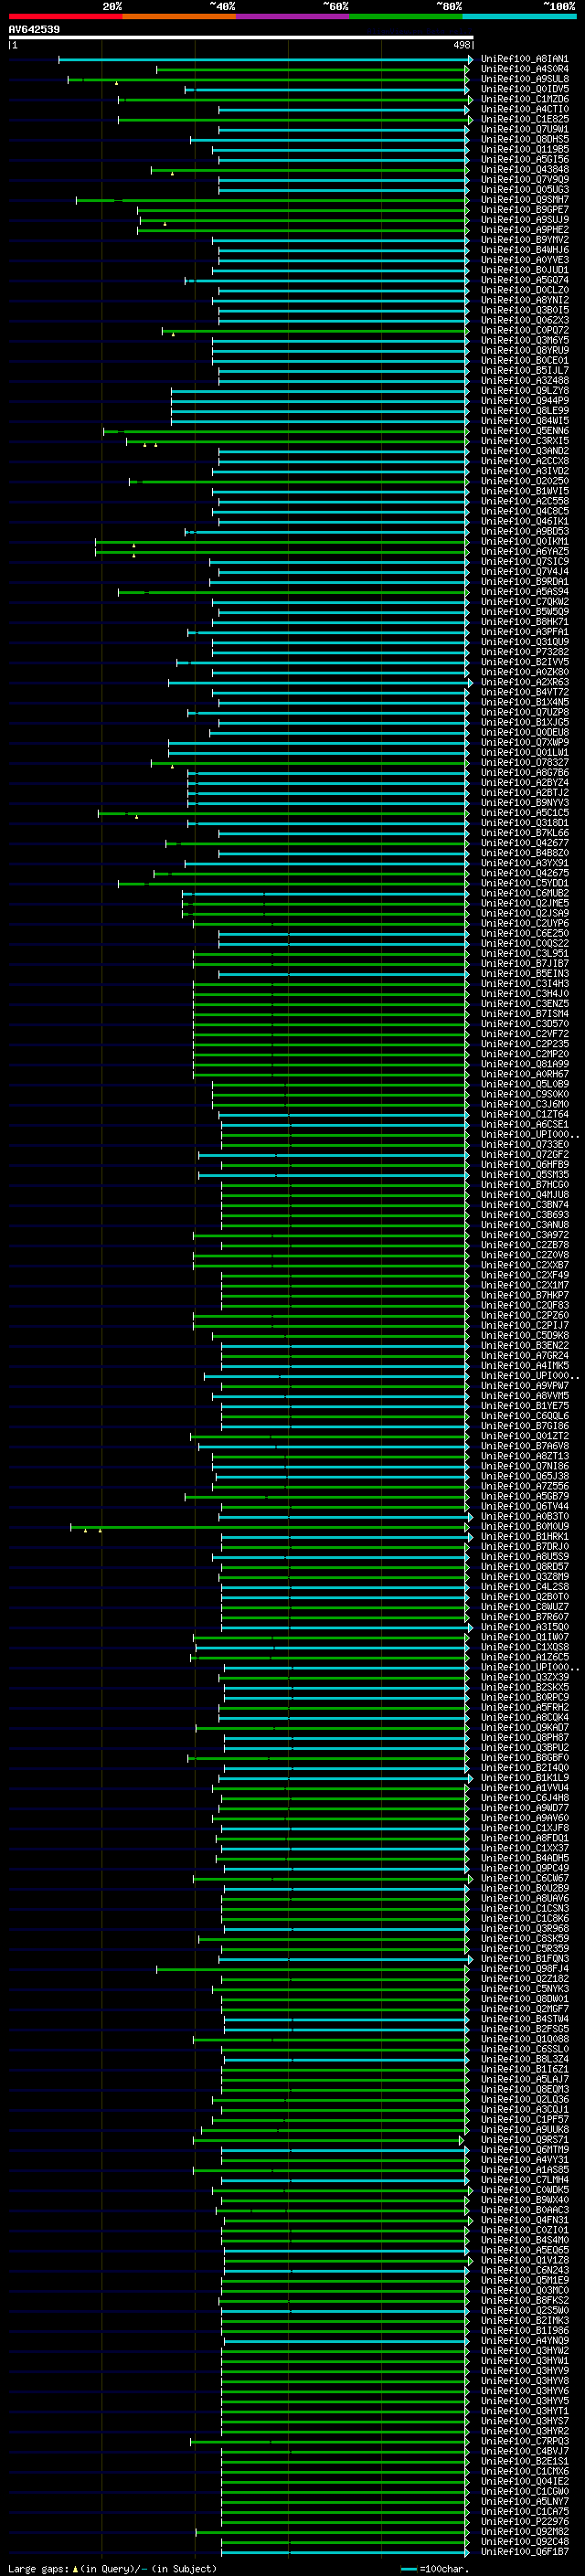Click the Large gaps legend text
The height and width of the screenshot is (2576, 585).
point(112,2568)
